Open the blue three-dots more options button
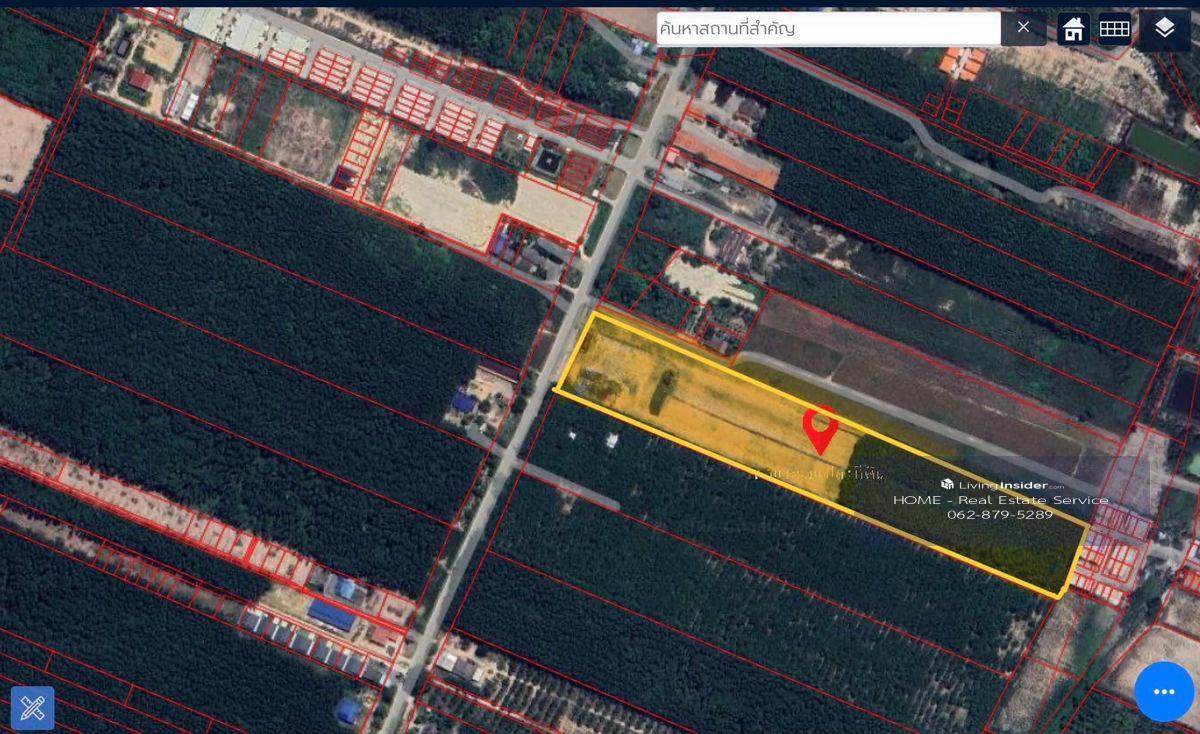Image resolution: width=1200 pixels, height=734 pixels. pos(1164,692)
